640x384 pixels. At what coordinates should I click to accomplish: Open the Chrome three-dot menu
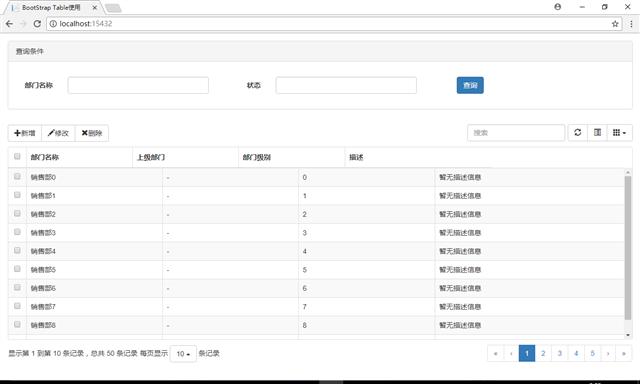coord(631,24)
